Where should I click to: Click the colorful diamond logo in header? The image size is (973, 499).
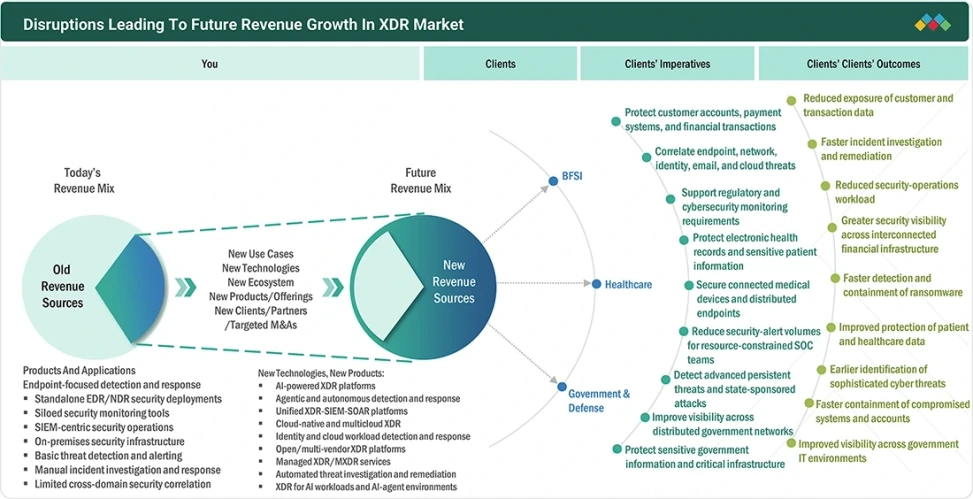coord(933,23)
